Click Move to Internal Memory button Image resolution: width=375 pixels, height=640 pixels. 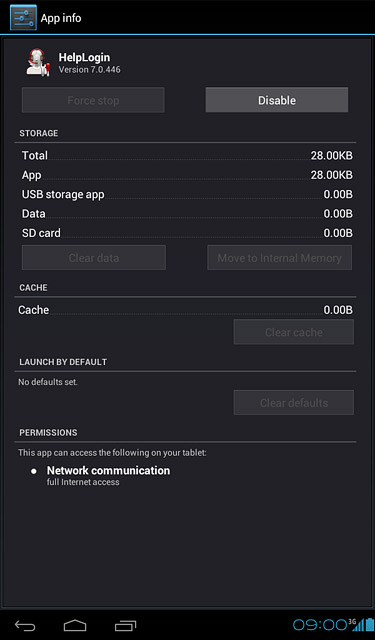point(280,258)
